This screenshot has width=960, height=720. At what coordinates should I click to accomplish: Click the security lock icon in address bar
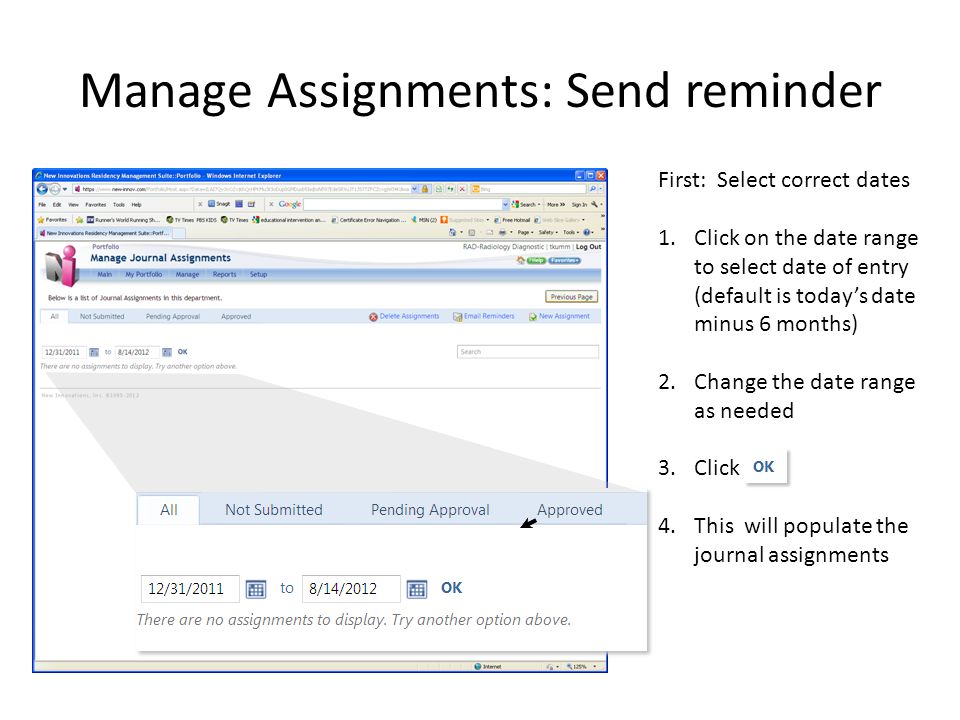click(x=425, y=189)
